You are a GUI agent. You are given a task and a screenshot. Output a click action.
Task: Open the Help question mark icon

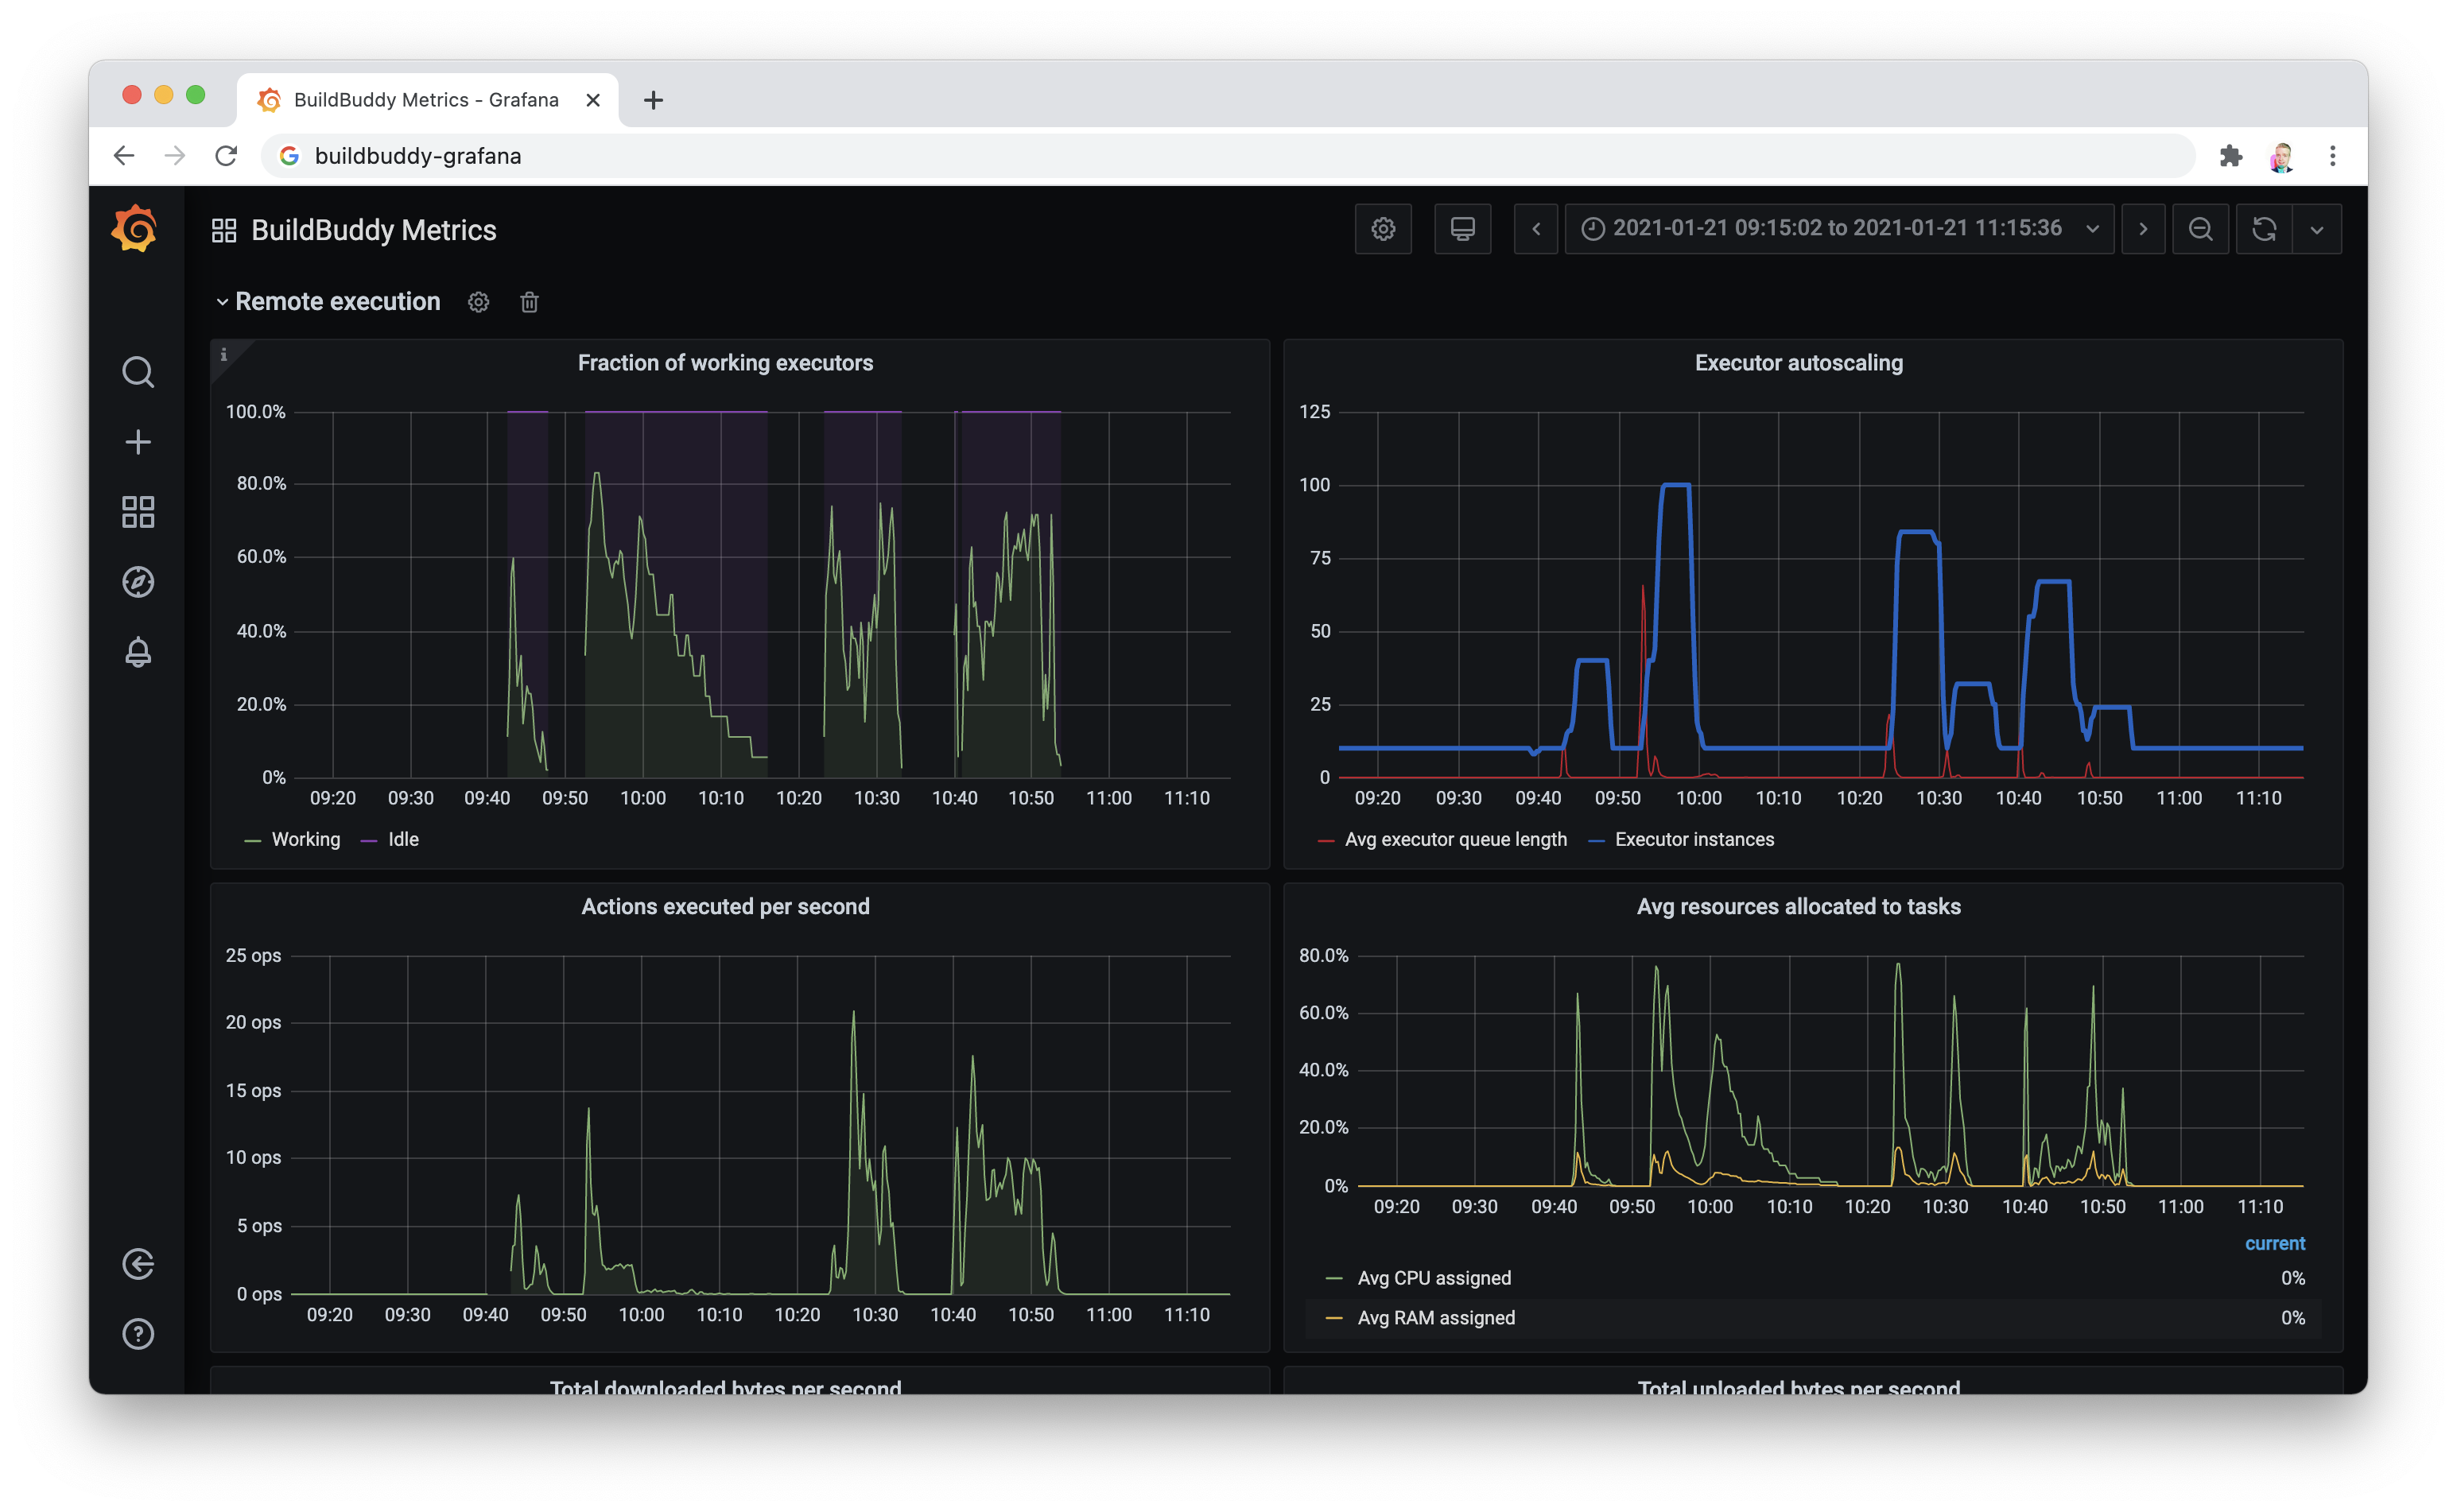138,1334
